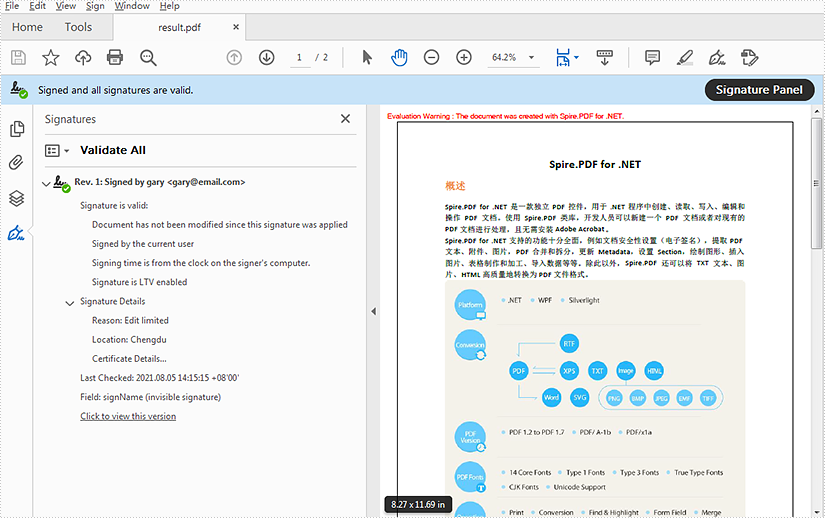Screen dimensions: 825x518
Task: Collapse the Signature Details section
Action: tap(69, 303)
